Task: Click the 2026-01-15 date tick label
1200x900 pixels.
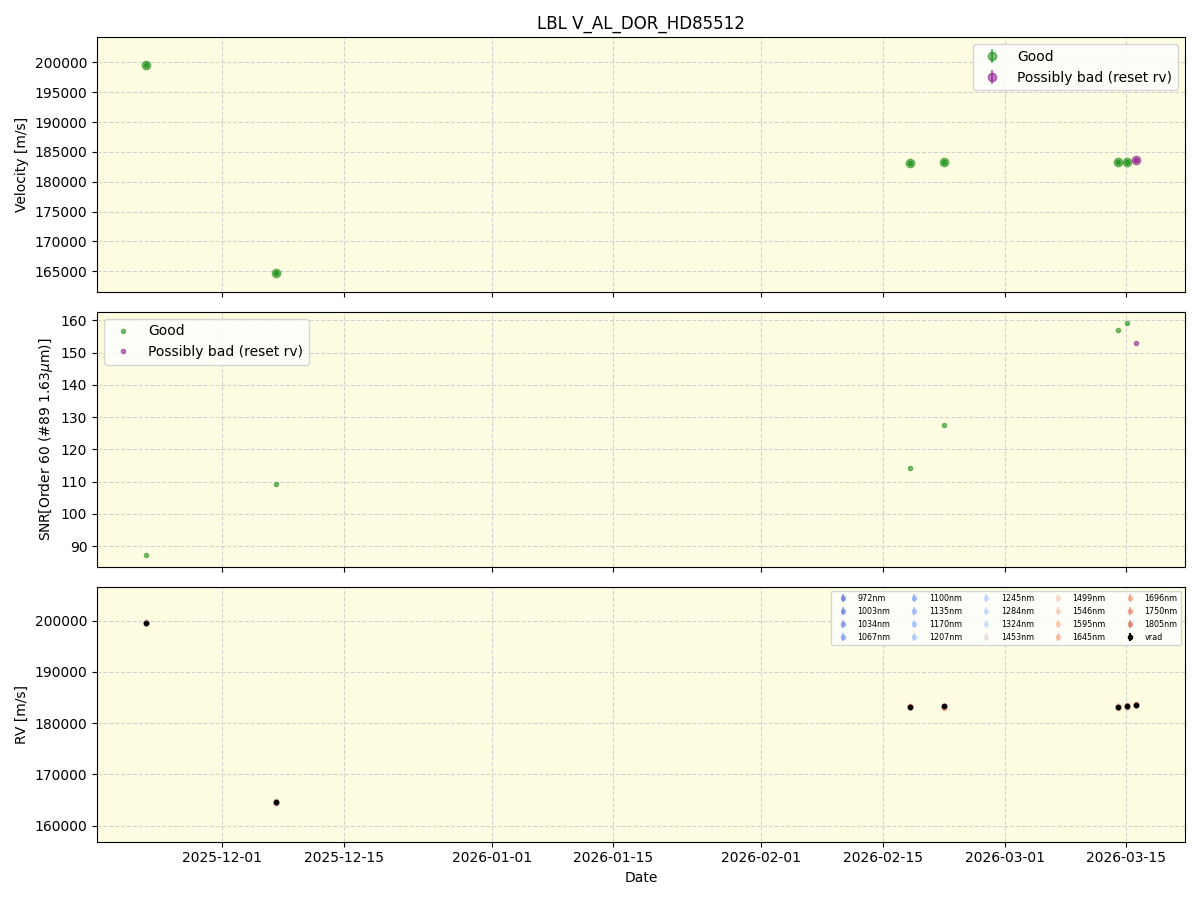Action: coord(613,857)
